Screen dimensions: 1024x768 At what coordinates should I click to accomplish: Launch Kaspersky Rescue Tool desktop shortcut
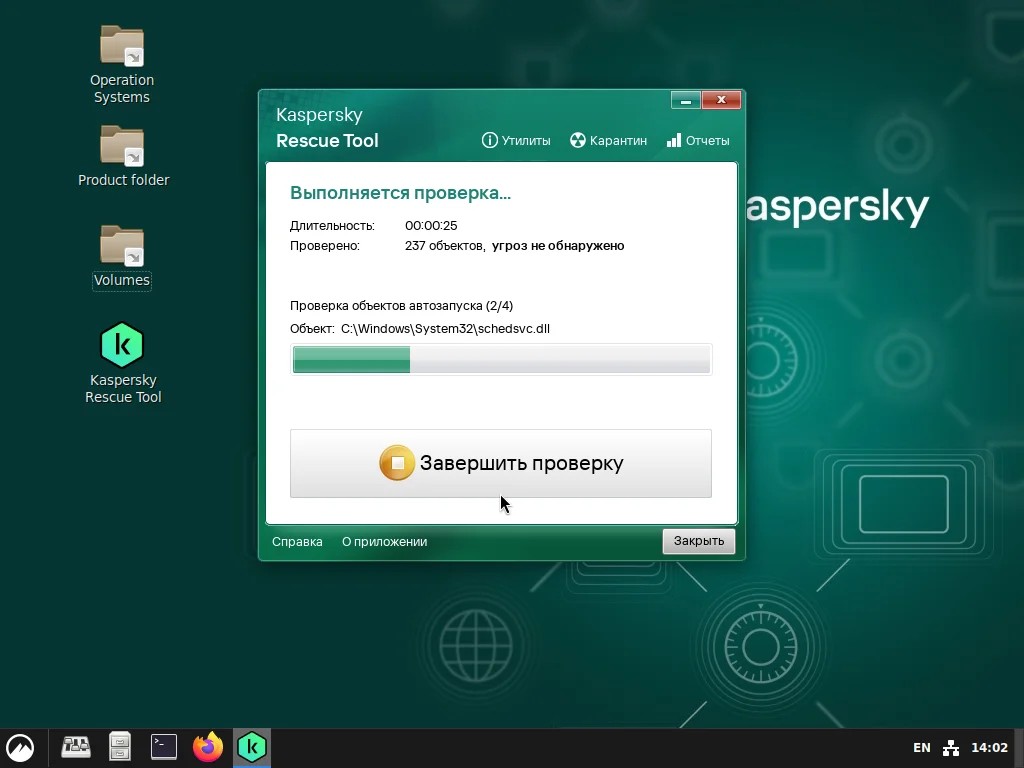[122, 363]
